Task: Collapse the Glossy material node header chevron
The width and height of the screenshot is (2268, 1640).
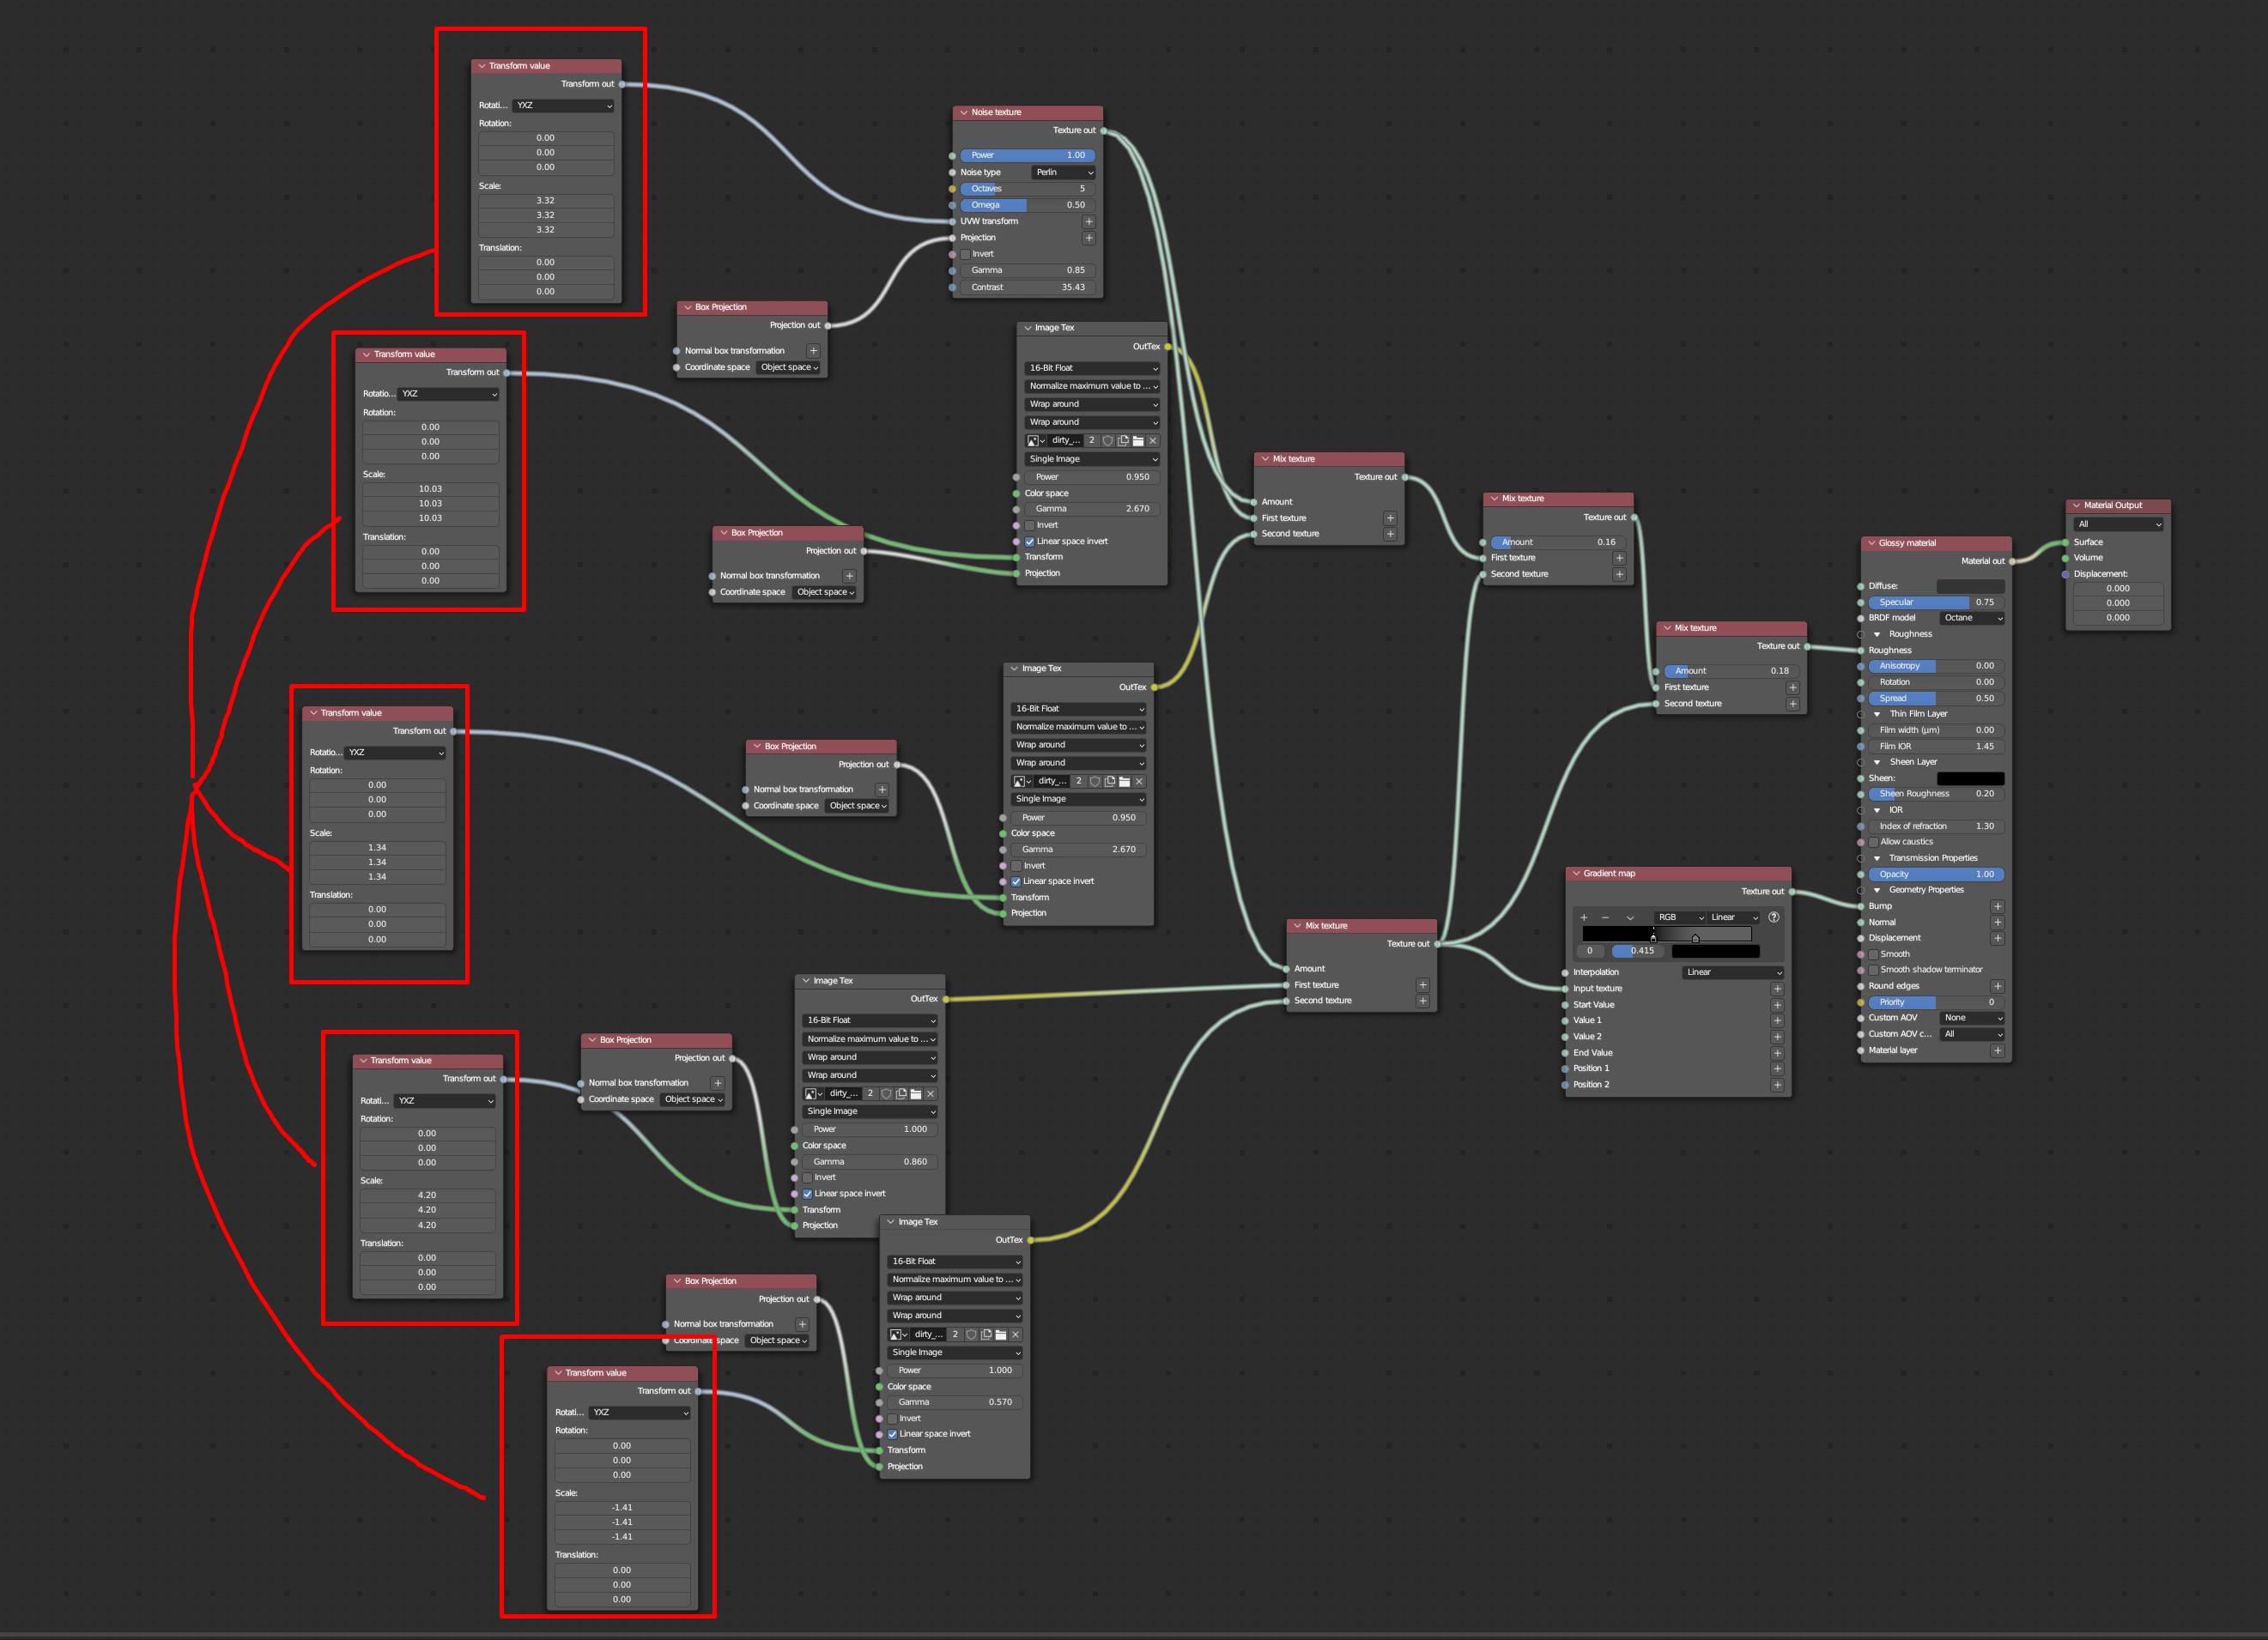Action: (x=1871, y=544)
